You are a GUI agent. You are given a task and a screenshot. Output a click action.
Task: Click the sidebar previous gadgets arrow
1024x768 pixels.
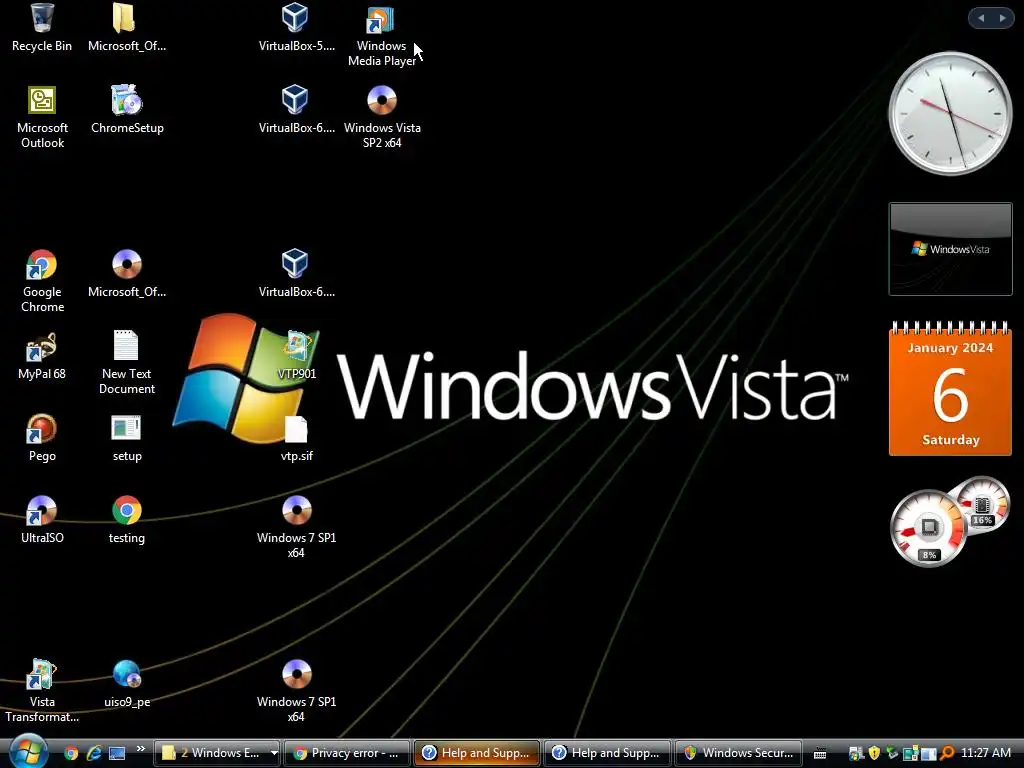coord(981,18)
